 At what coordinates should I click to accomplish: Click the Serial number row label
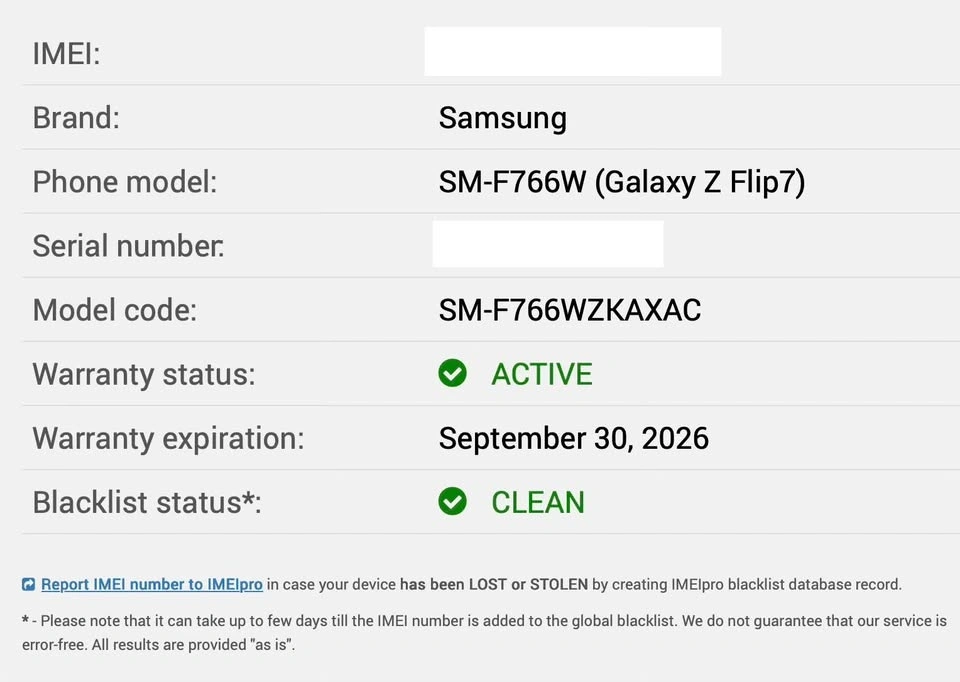(x=128, y=246)
